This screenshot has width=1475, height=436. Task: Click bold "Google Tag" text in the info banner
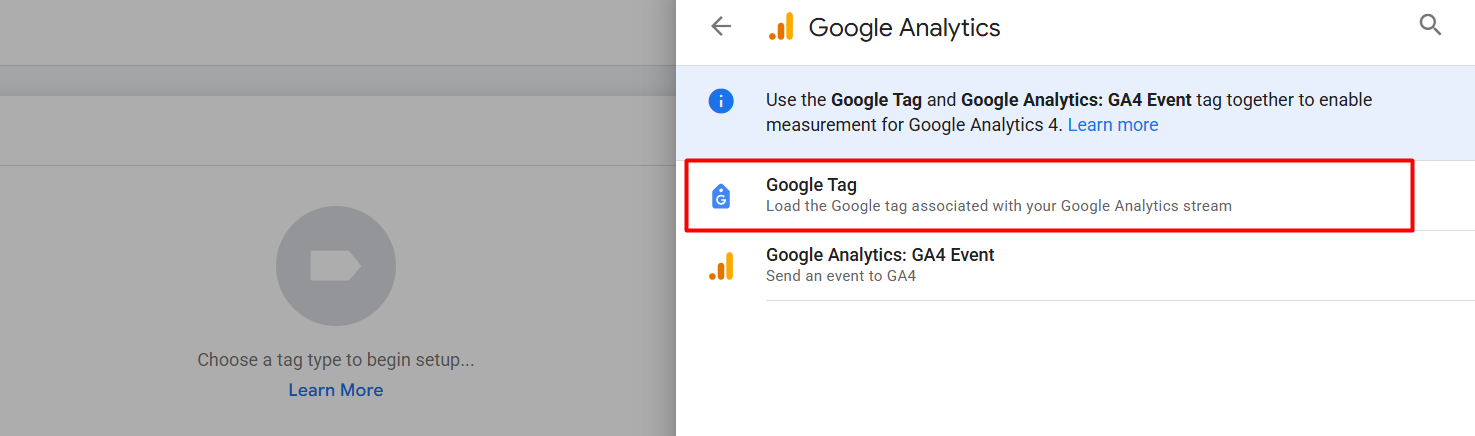point(876,100)
